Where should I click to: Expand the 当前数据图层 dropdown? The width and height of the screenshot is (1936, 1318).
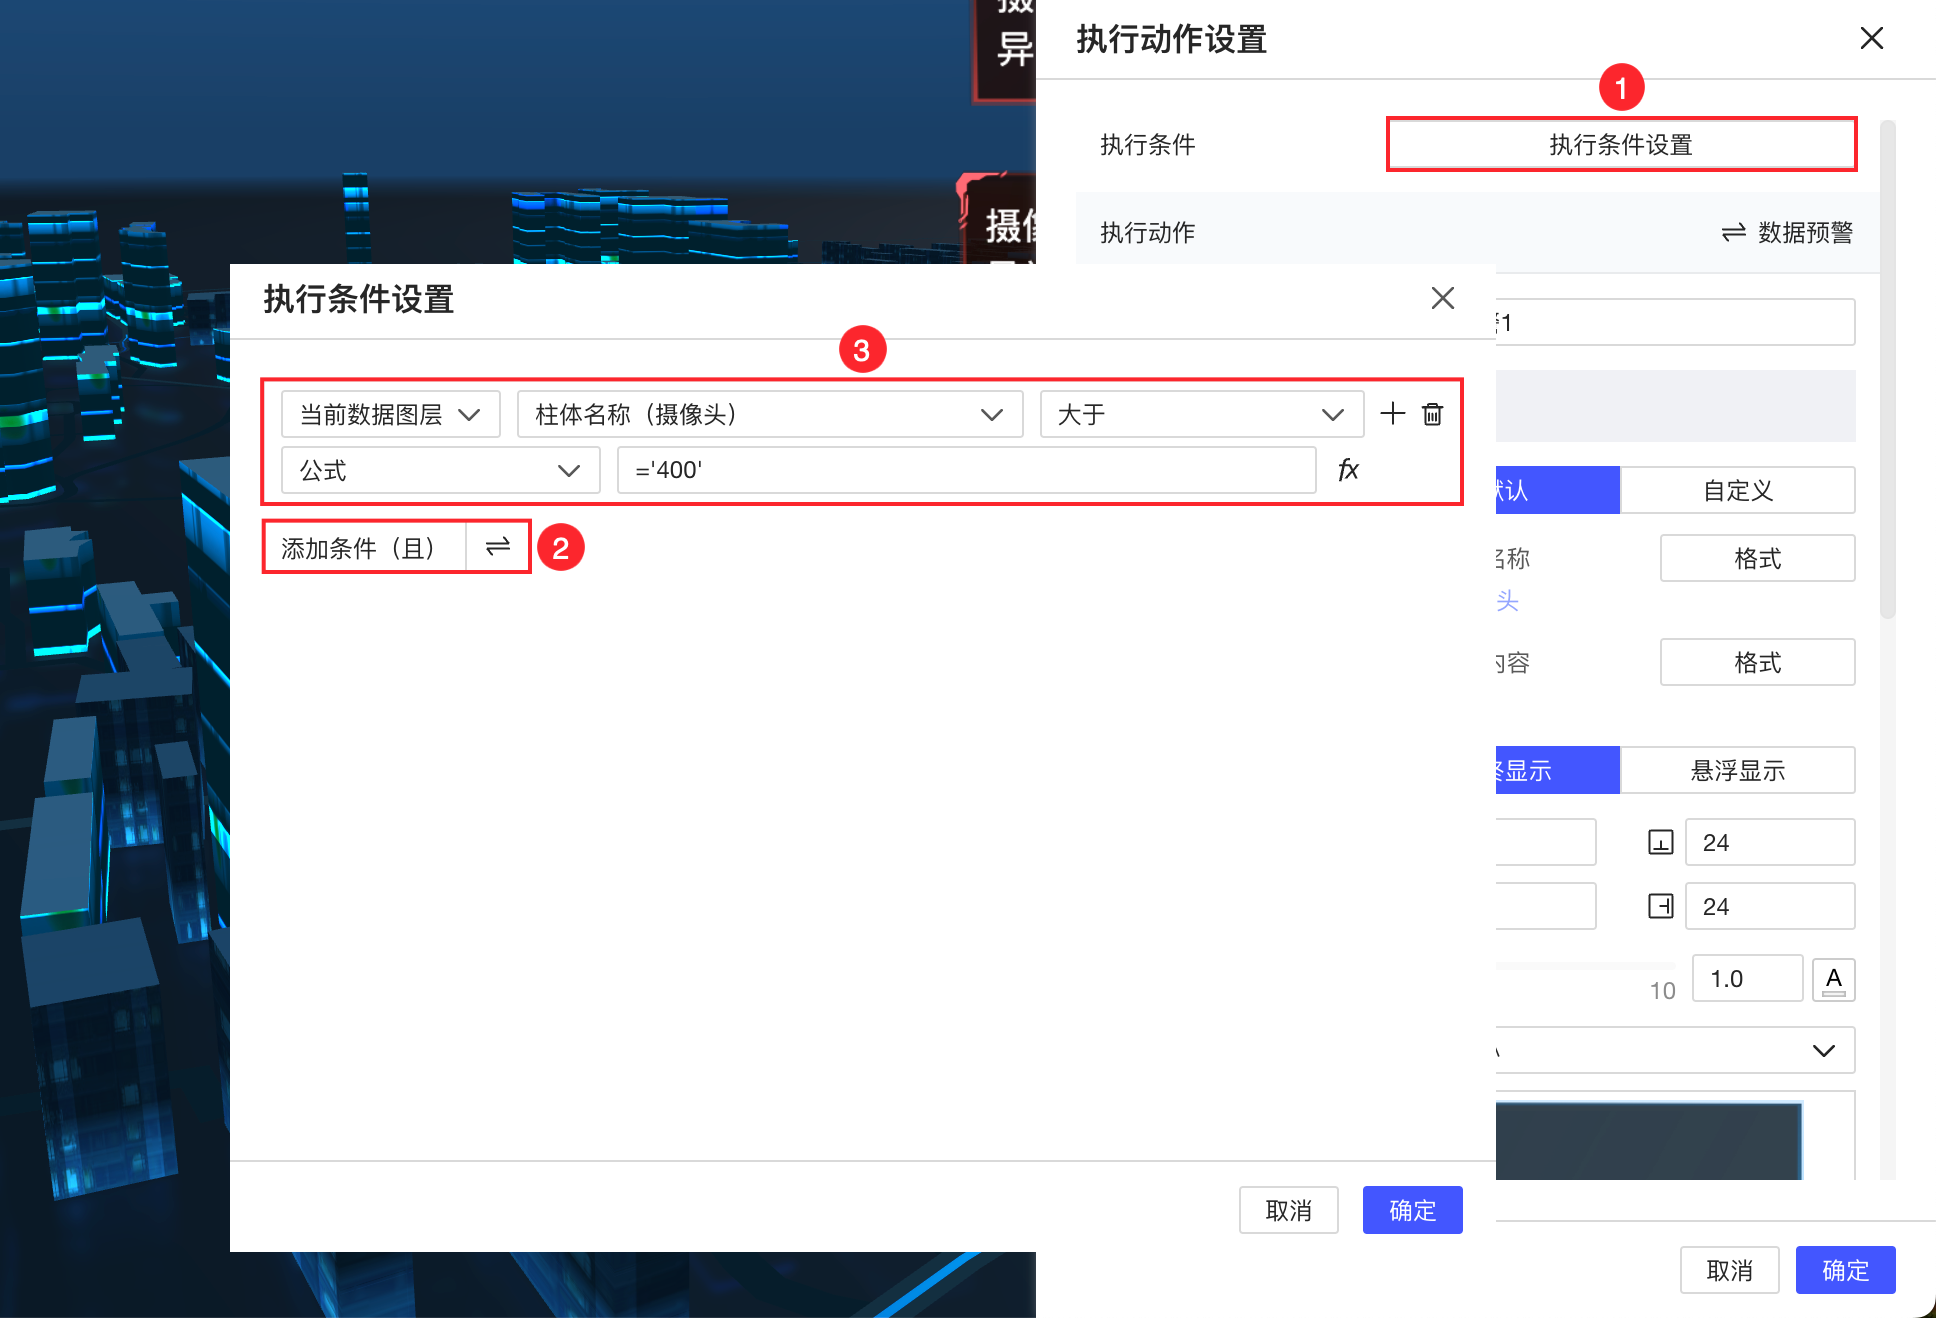pos(390,414)
